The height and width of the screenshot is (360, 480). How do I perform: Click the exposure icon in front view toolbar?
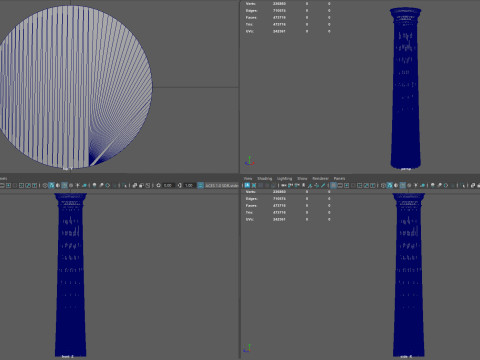pyautogui.click(x=159, y=185)
